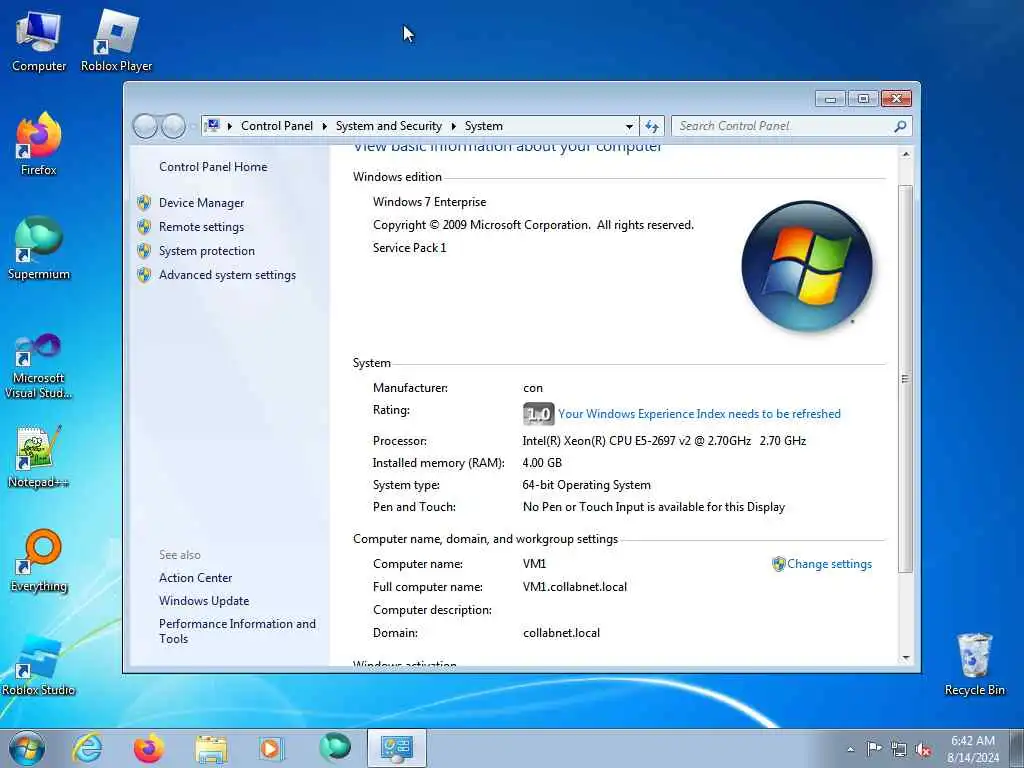This screenshot has height=768, width=1024.
Task: Click Your Windows Experience Index needs refreshed link
Action: coord(699,414)
